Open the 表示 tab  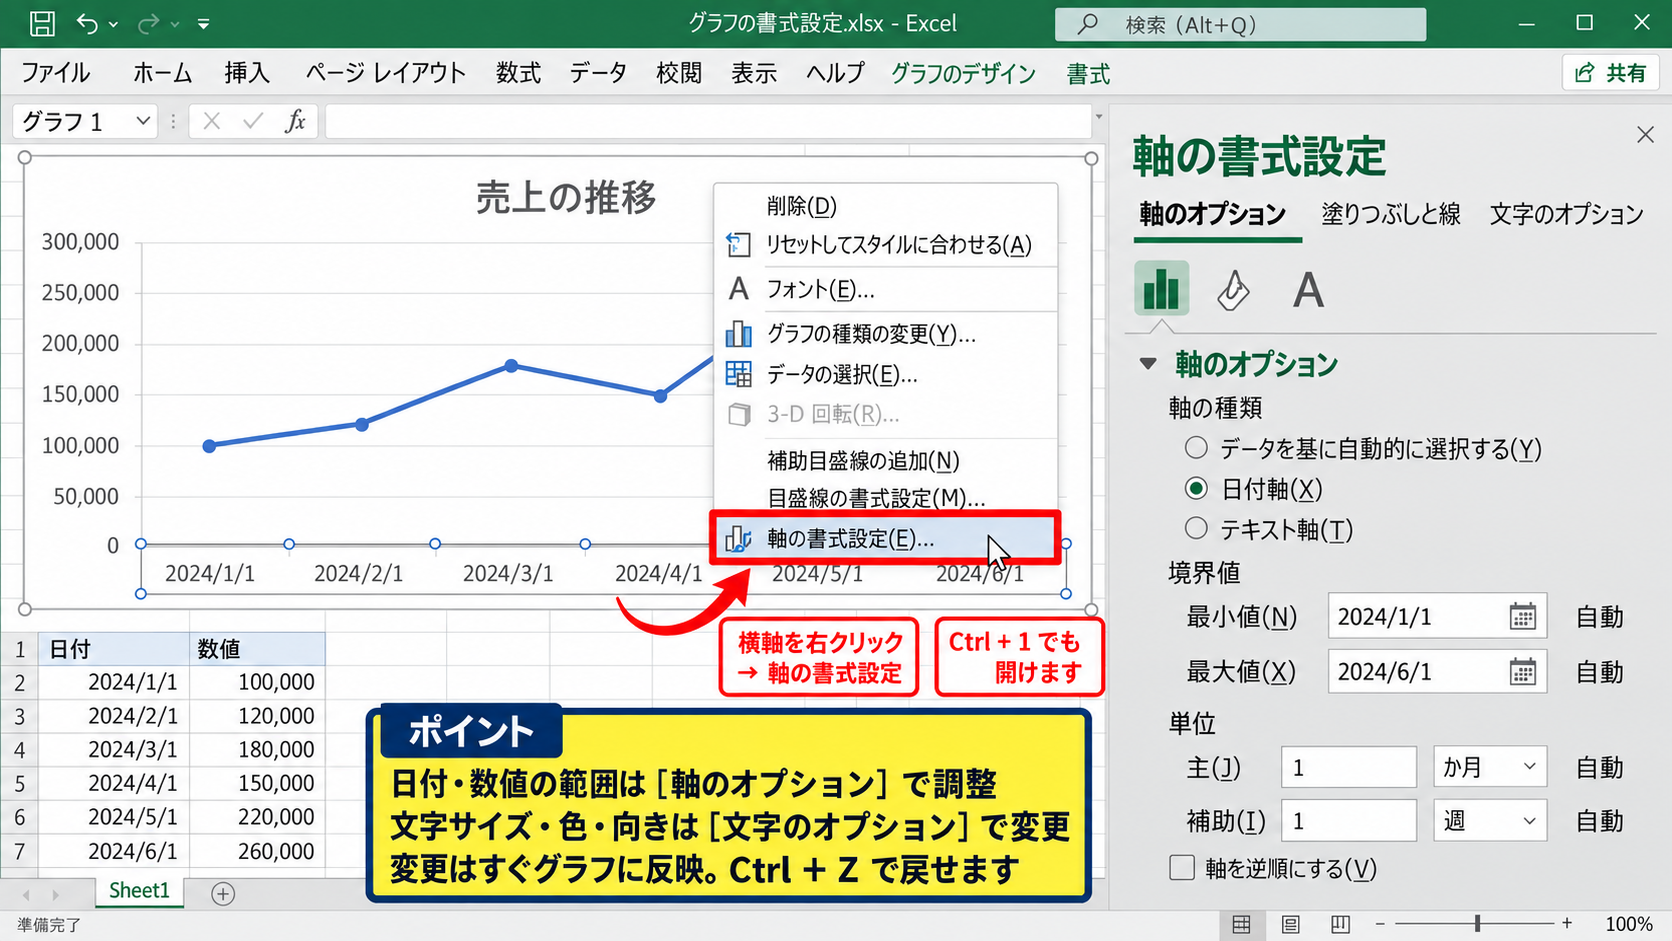754,73
